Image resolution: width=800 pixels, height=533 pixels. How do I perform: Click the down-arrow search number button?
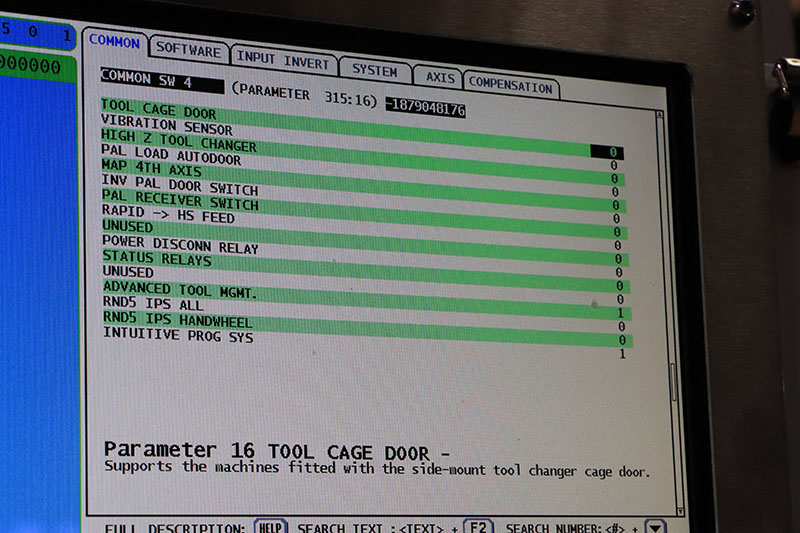point(656,527)
